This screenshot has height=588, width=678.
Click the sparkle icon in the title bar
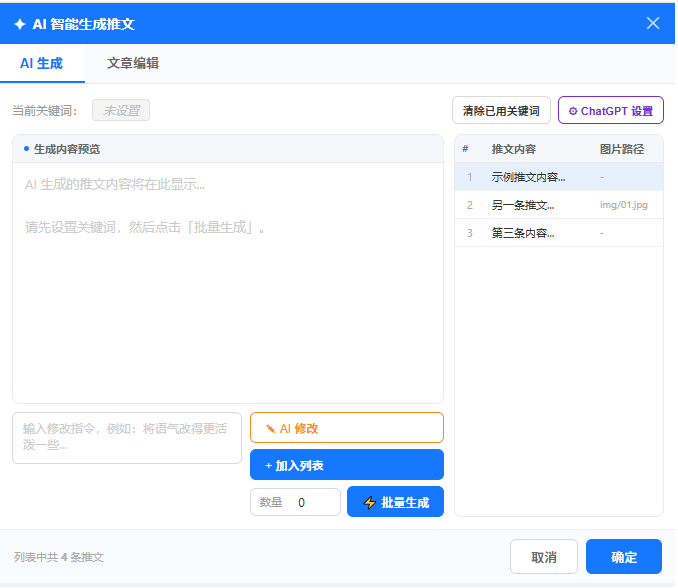(x=19, y=23)
